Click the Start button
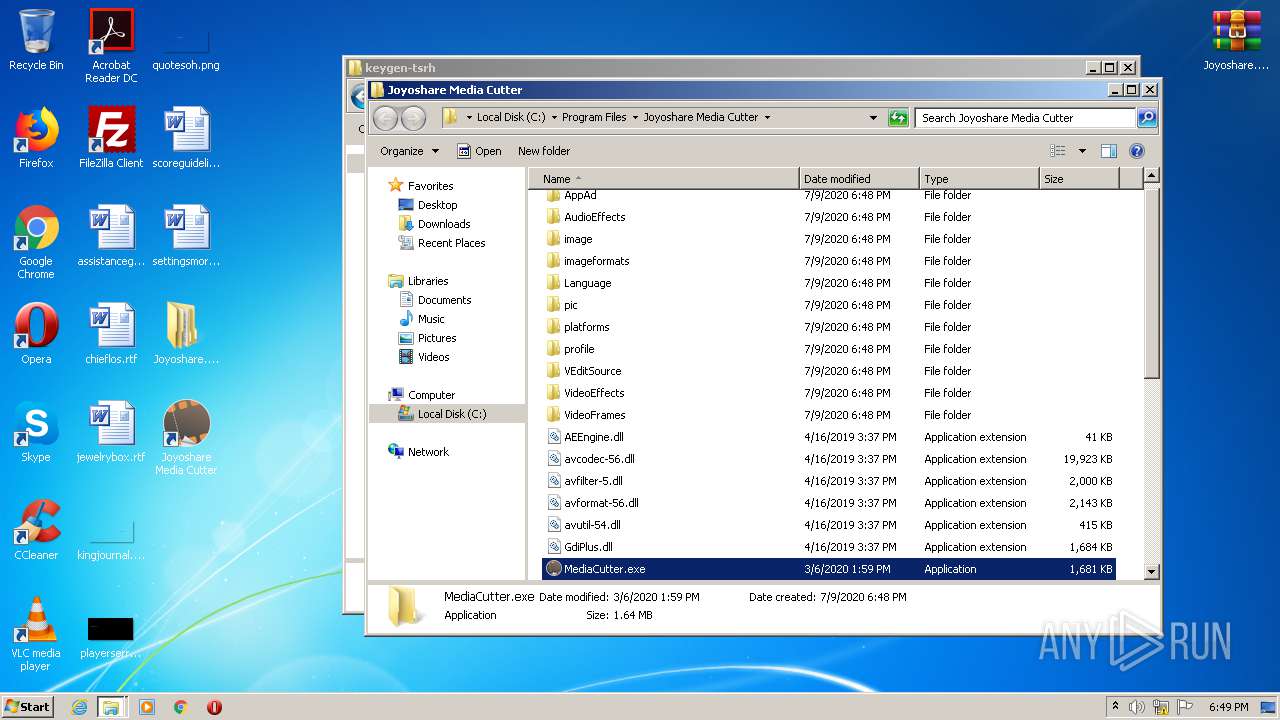1280x720 pixels. pos(27,707)
